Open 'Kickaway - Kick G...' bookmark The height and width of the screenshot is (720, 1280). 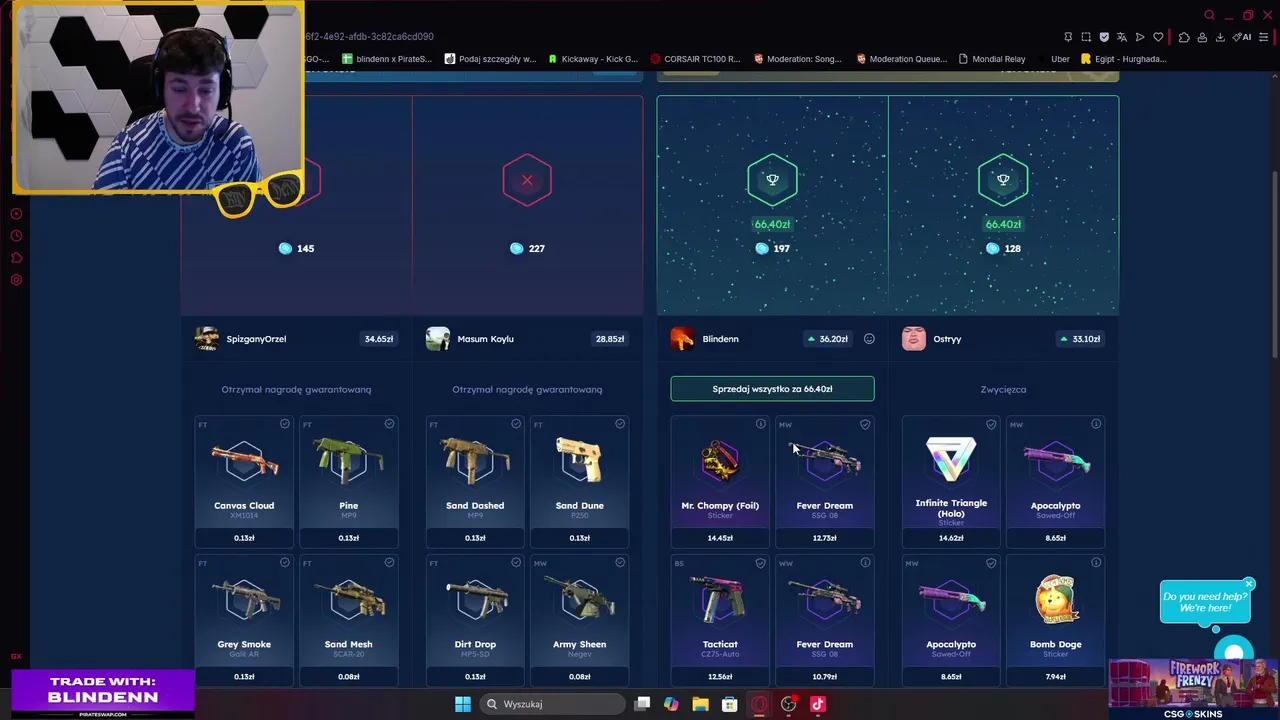click(593, 59)
